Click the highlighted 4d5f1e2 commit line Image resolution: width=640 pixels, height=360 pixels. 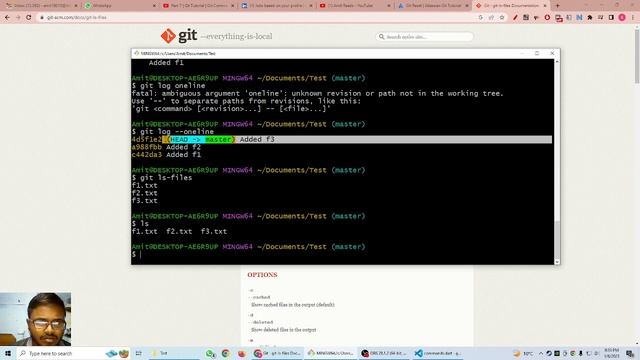[x=342, y=140]
